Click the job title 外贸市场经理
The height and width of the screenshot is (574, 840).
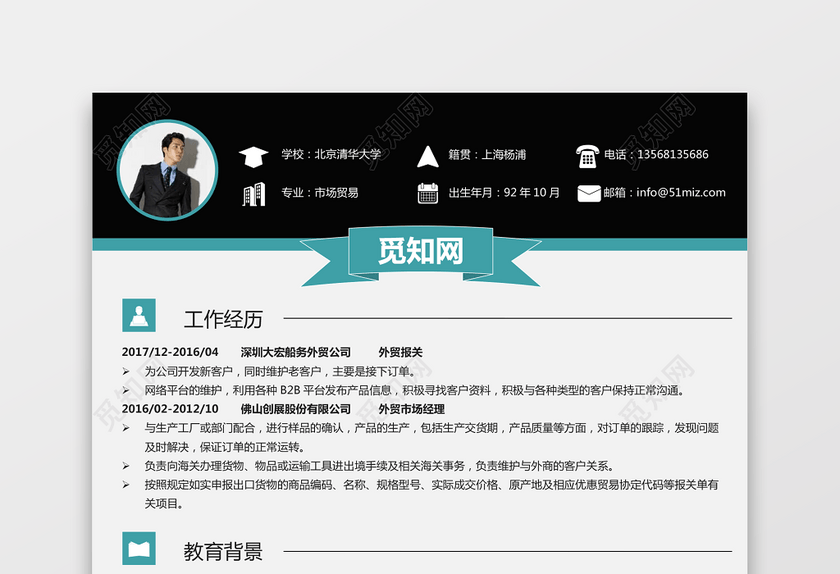click(411, 409)
